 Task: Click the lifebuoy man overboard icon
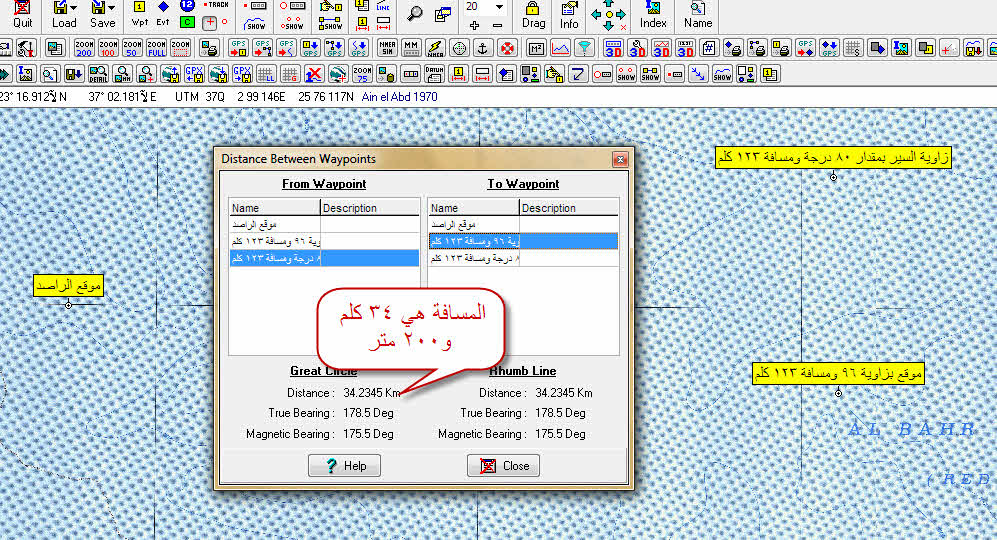click(x=507, y=48)
